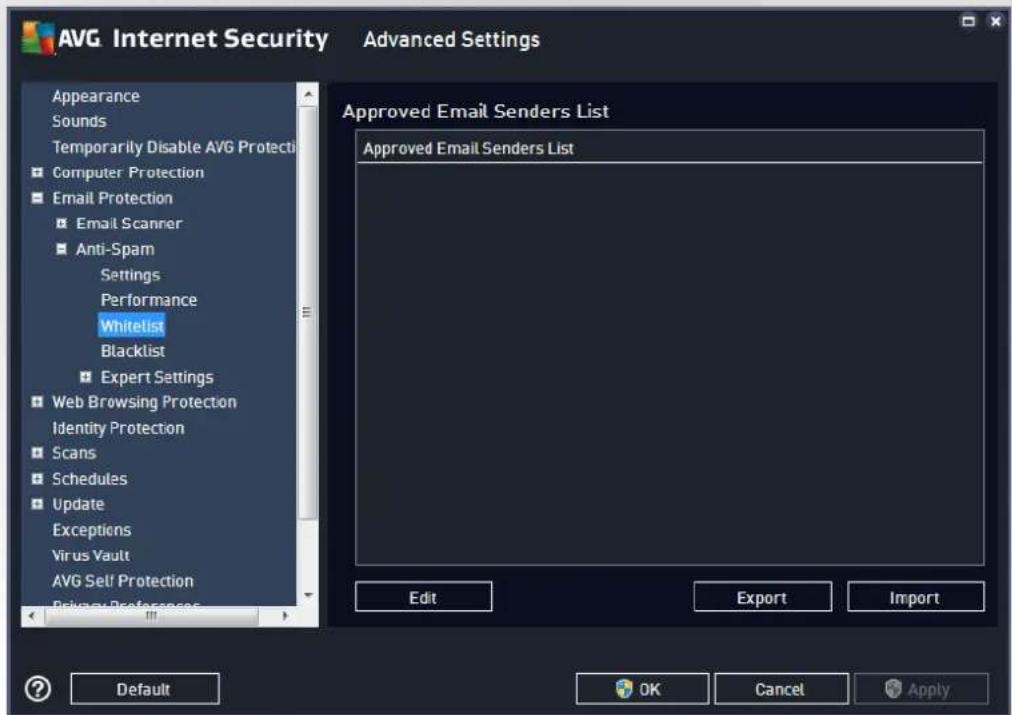Open Virus Vault item
Viewport: 1012px width, 715px height.
click(x=90, y=555)
